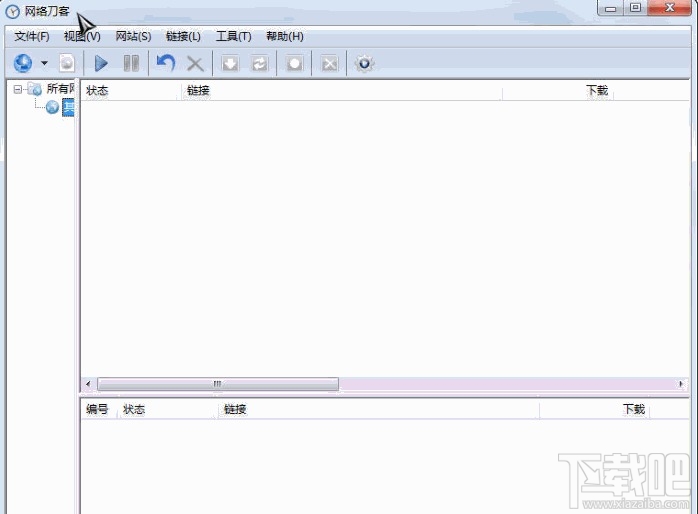This screenshot has width=698, height=514.
Task: Click the download arrow toolbar icon
Action: pyautogui.click(x=230, y=64)
